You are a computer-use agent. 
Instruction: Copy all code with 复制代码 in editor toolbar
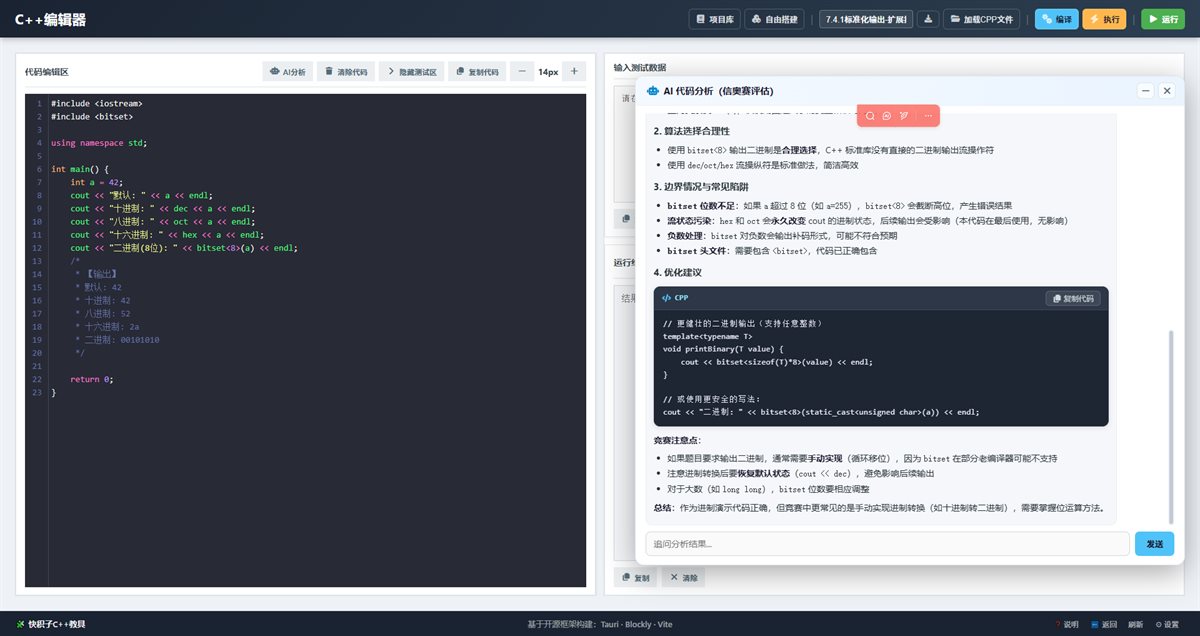(476, 72)
